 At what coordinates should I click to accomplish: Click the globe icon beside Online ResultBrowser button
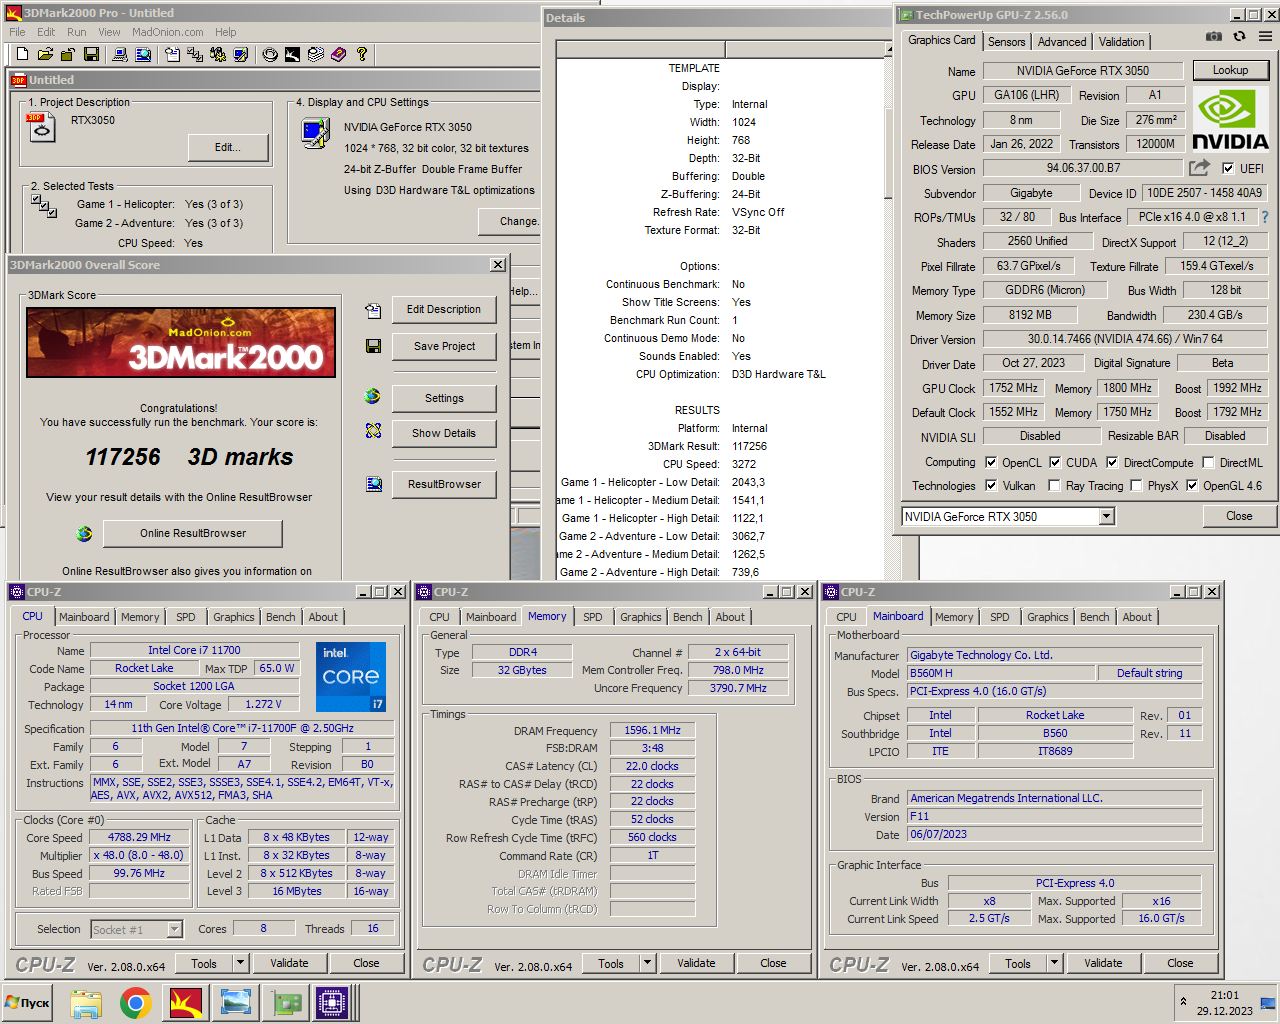click(x=85, y=534)
